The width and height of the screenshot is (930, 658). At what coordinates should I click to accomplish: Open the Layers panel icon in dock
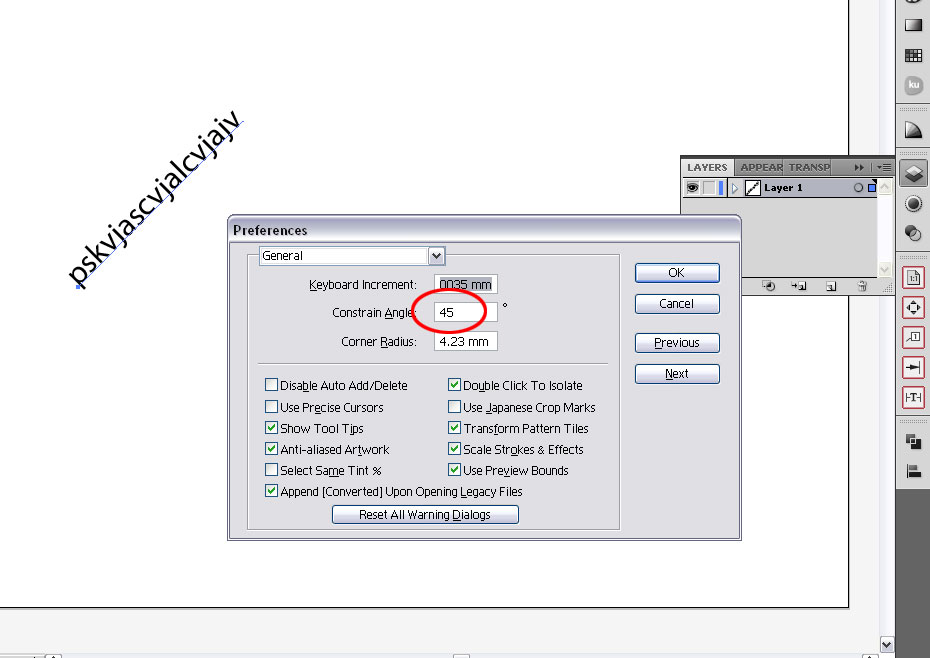tap(913, 174)
